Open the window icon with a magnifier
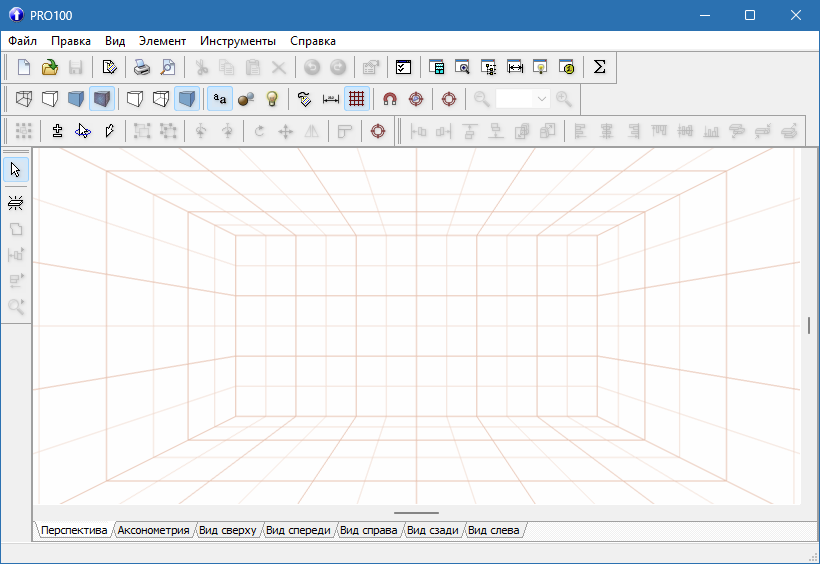 click(462, 67)
